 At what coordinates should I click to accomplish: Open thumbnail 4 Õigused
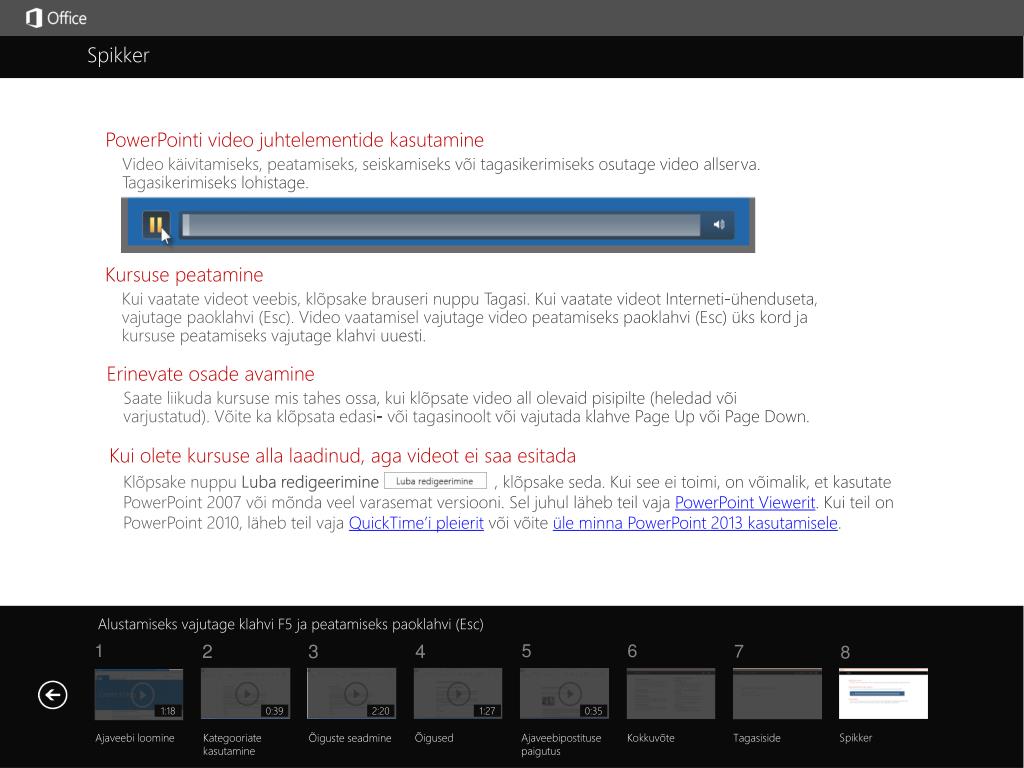coord(458,694)
